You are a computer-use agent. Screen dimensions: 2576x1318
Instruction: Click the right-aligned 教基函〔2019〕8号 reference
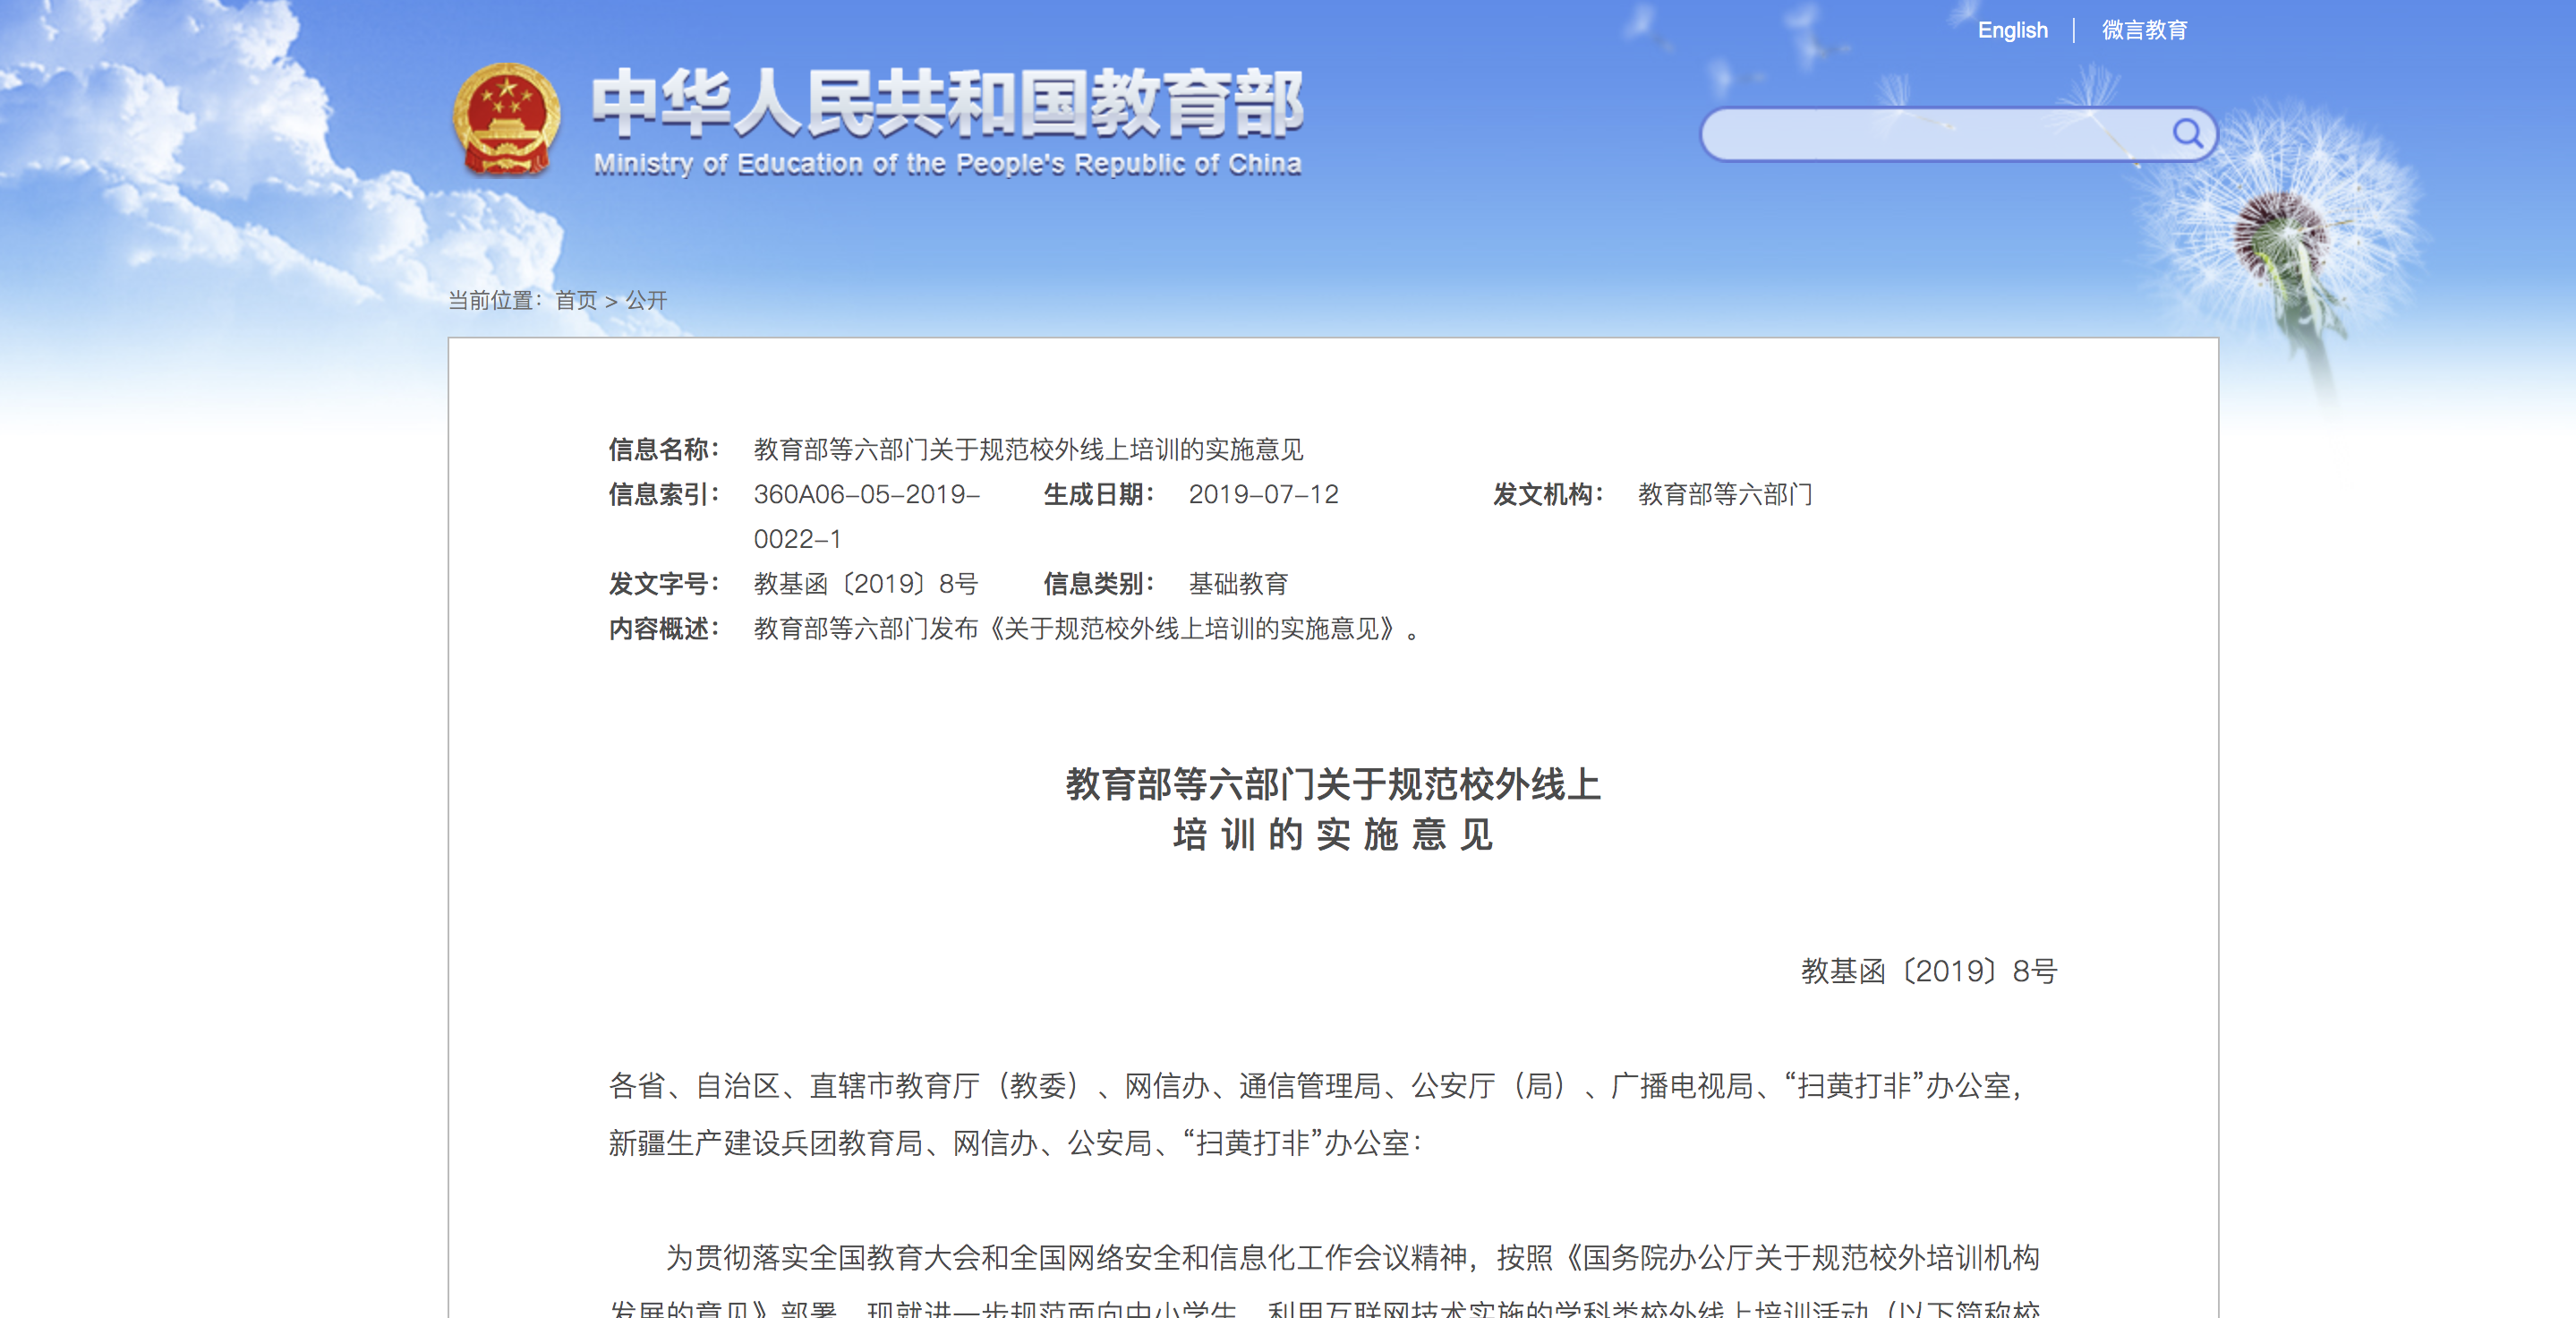(1928, 970)
